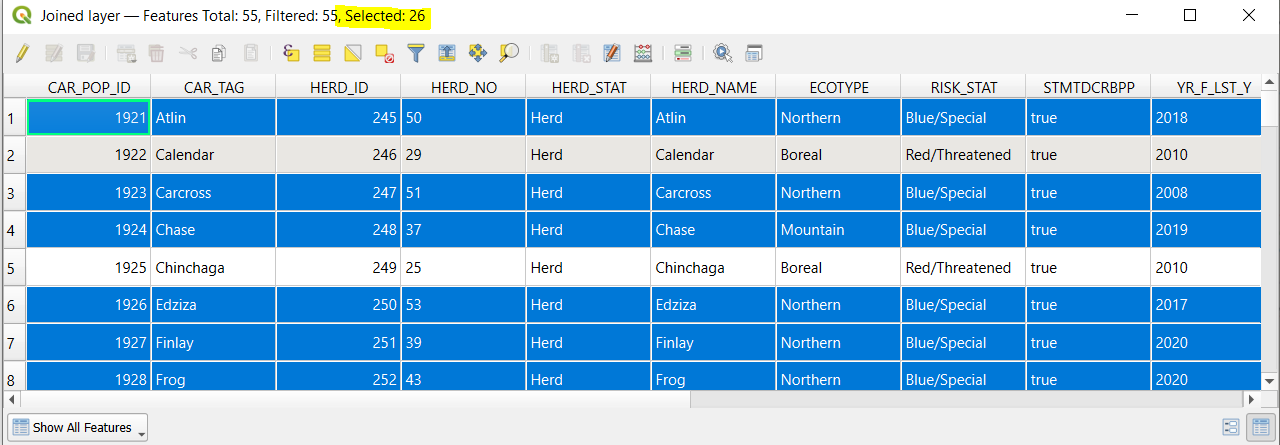Toggle Move selection to top
Screen dimensions: 1280x445
pyautogui.click(x=447, y=53)
